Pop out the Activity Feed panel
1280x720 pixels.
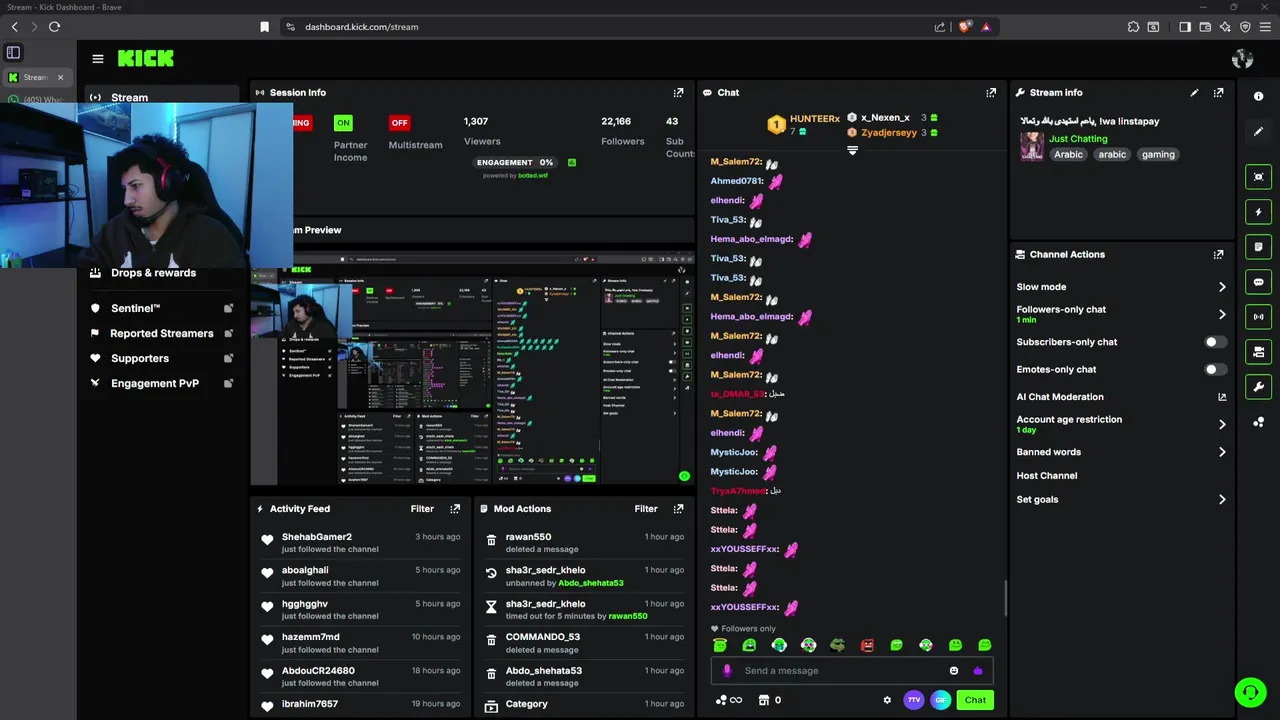(455, 508)
